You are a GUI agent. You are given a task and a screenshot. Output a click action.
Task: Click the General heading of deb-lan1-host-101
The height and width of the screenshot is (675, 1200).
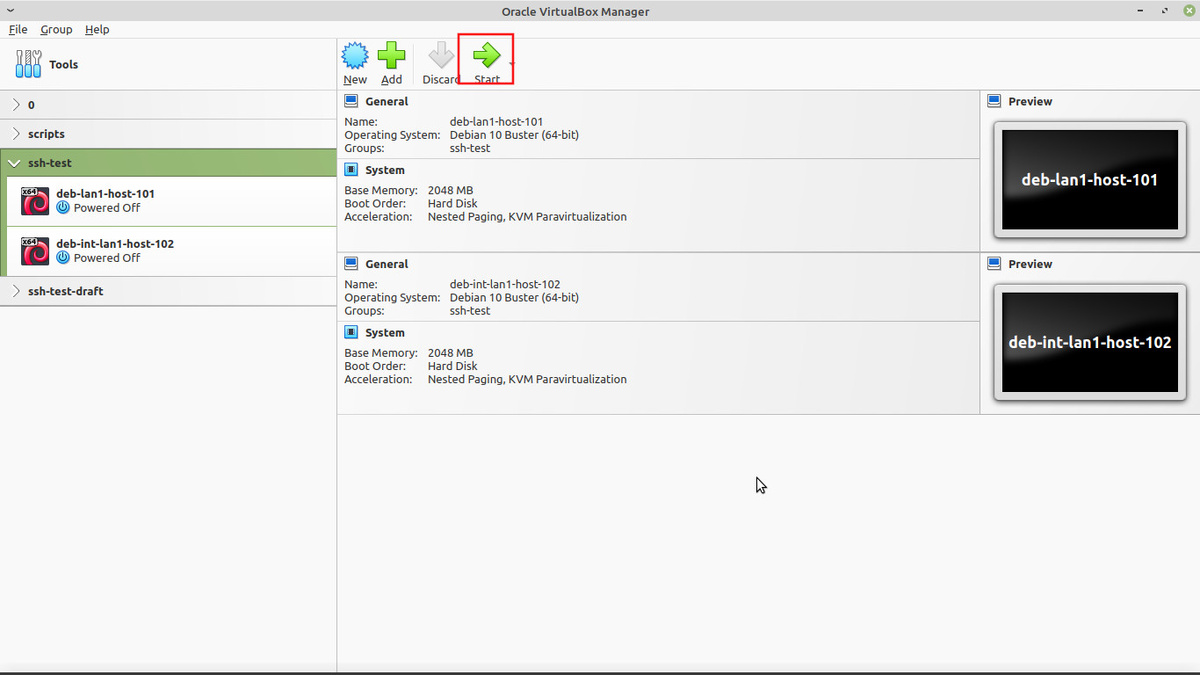point(387,101)
